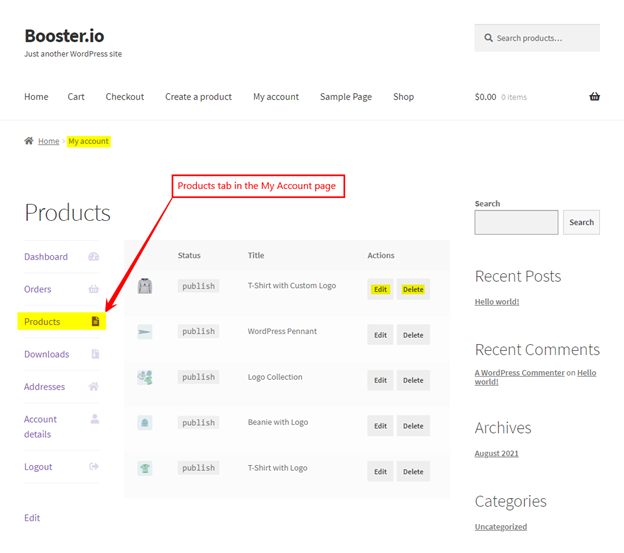Open August 2021 archive link
624x553 pixels.
point(496,453)
